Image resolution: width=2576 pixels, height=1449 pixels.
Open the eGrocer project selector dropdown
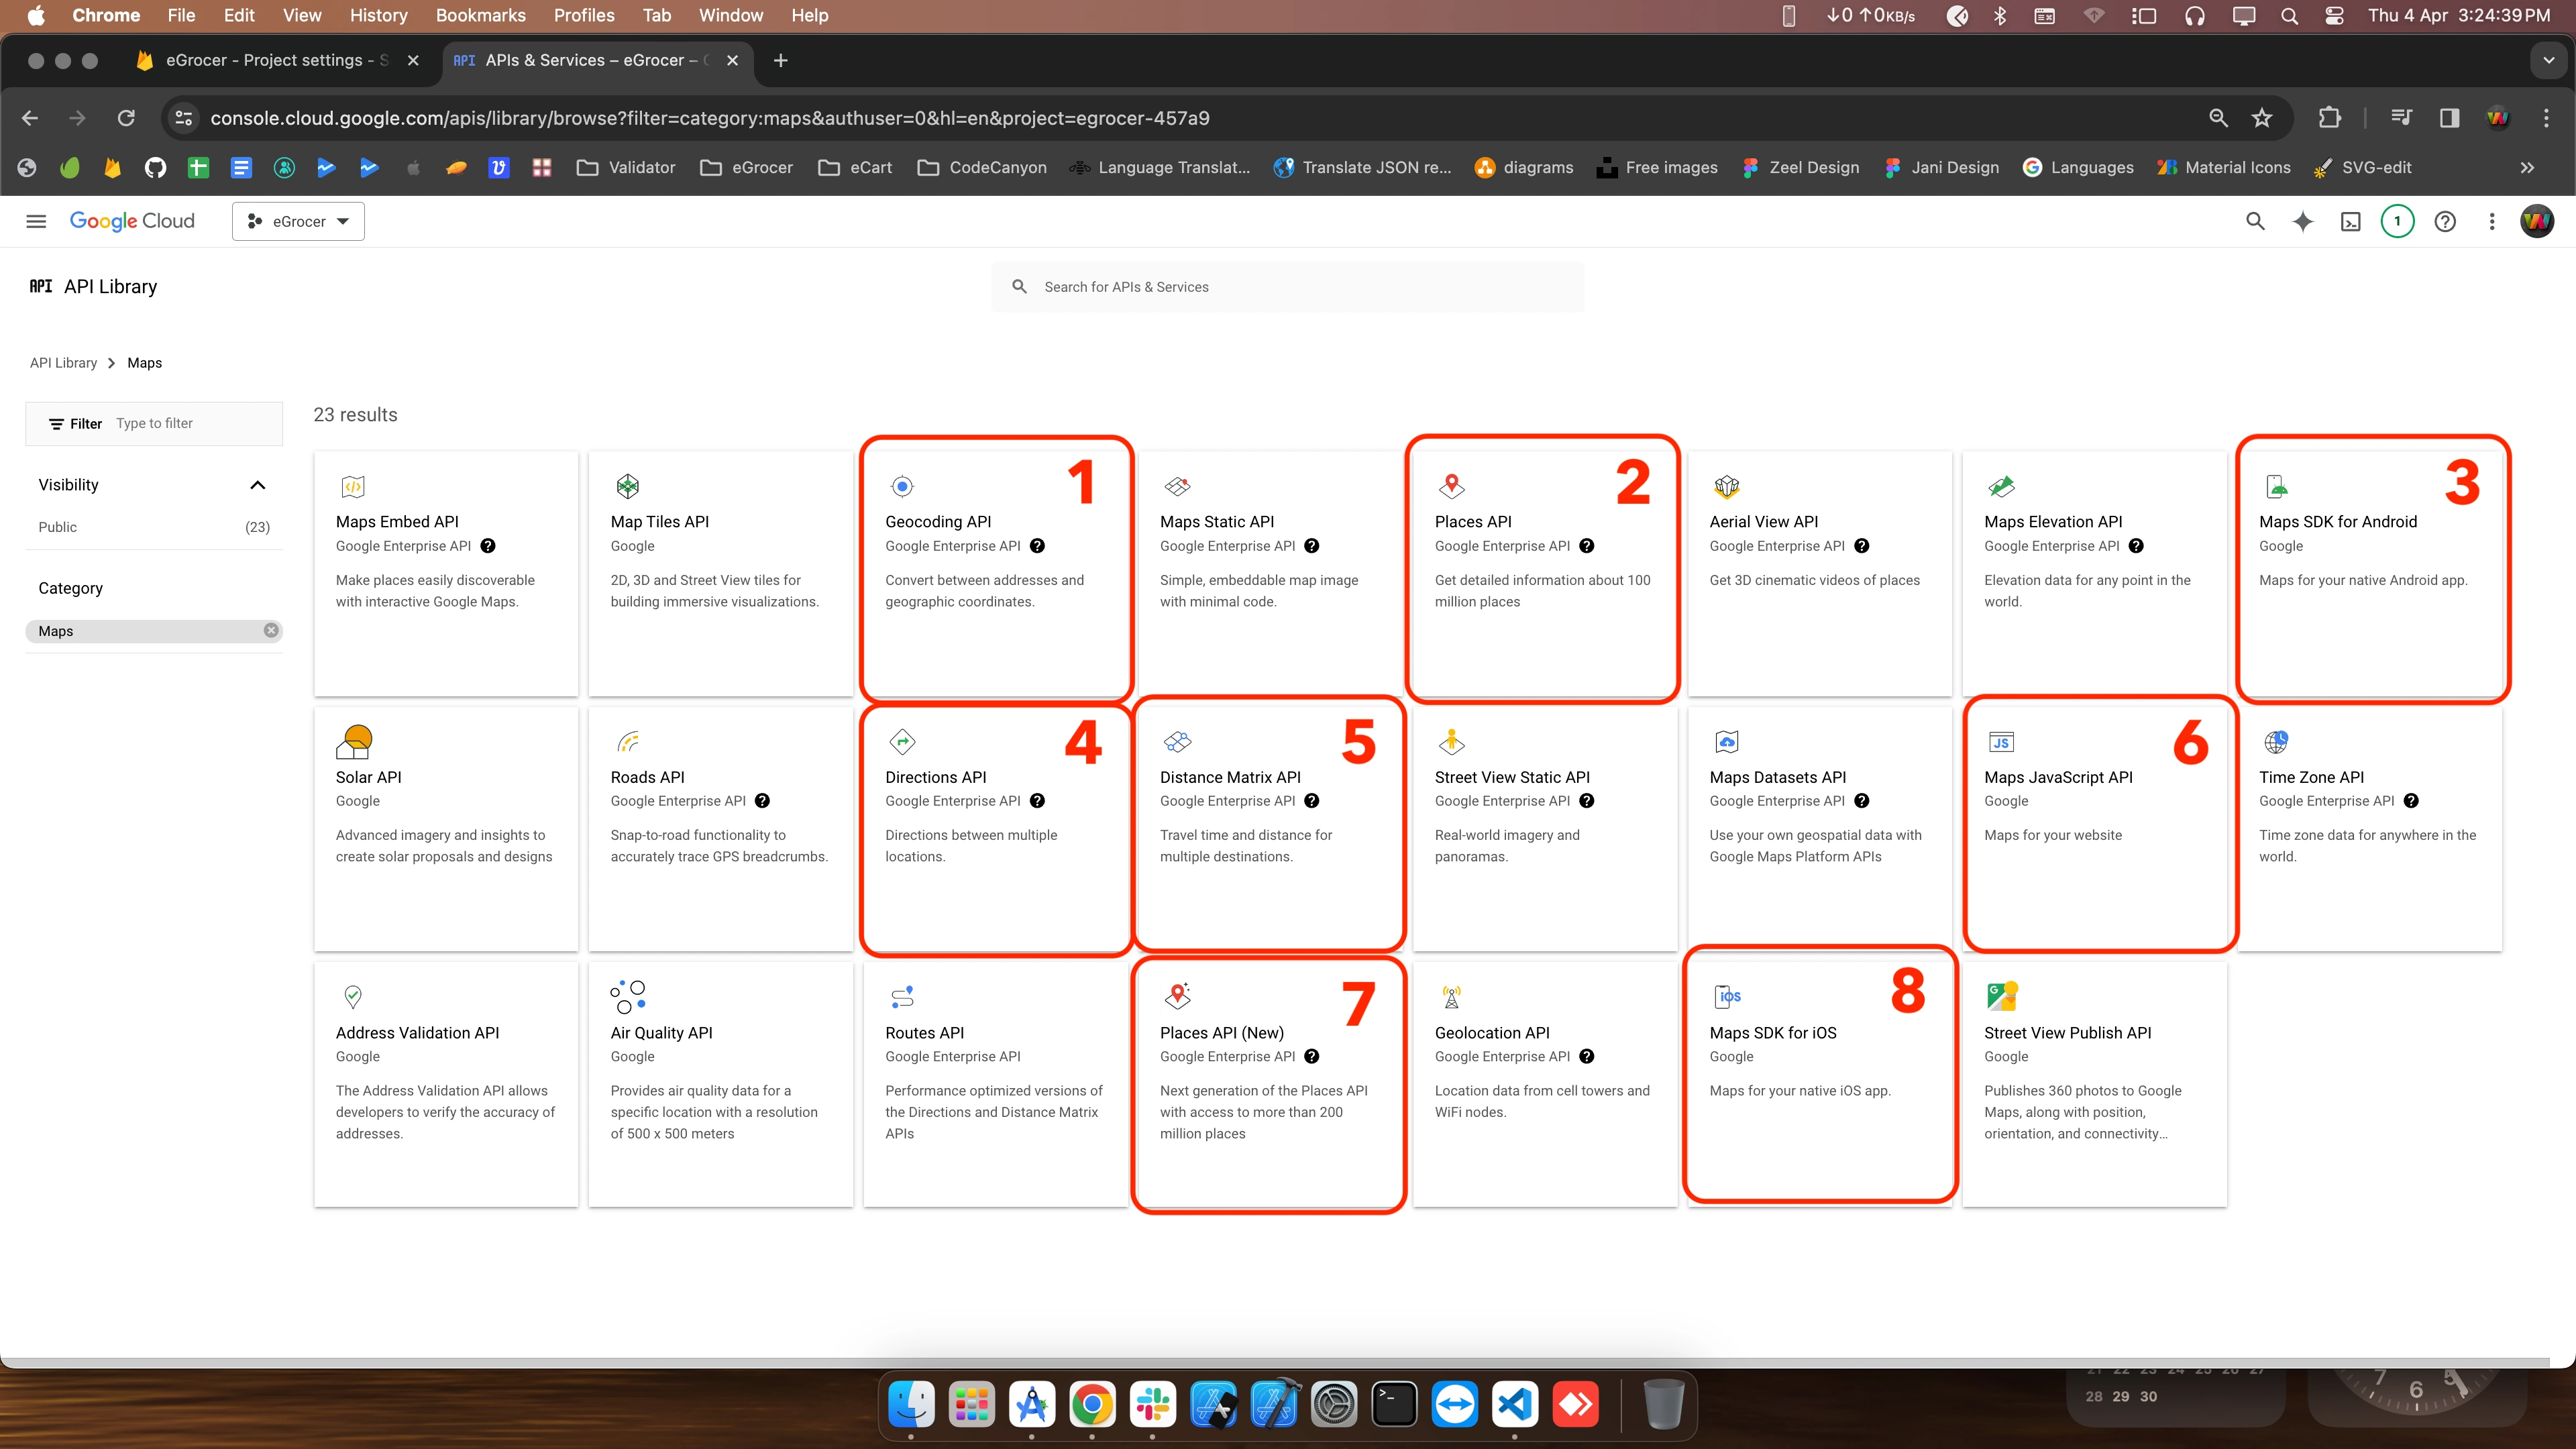point(298,221)
